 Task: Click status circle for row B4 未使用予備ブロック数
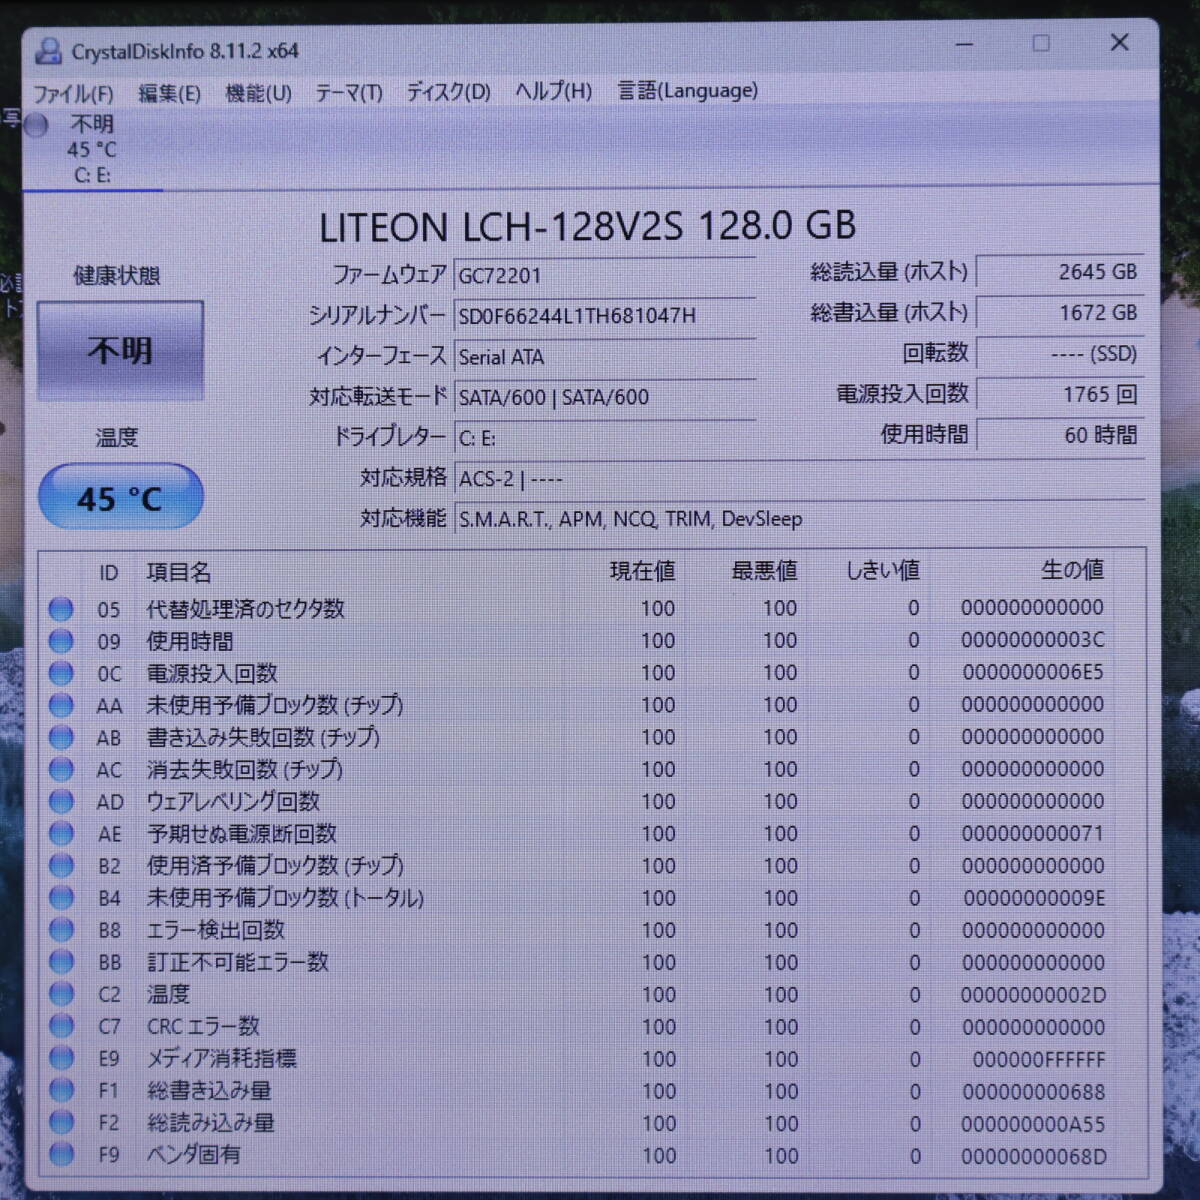[61, 897]
